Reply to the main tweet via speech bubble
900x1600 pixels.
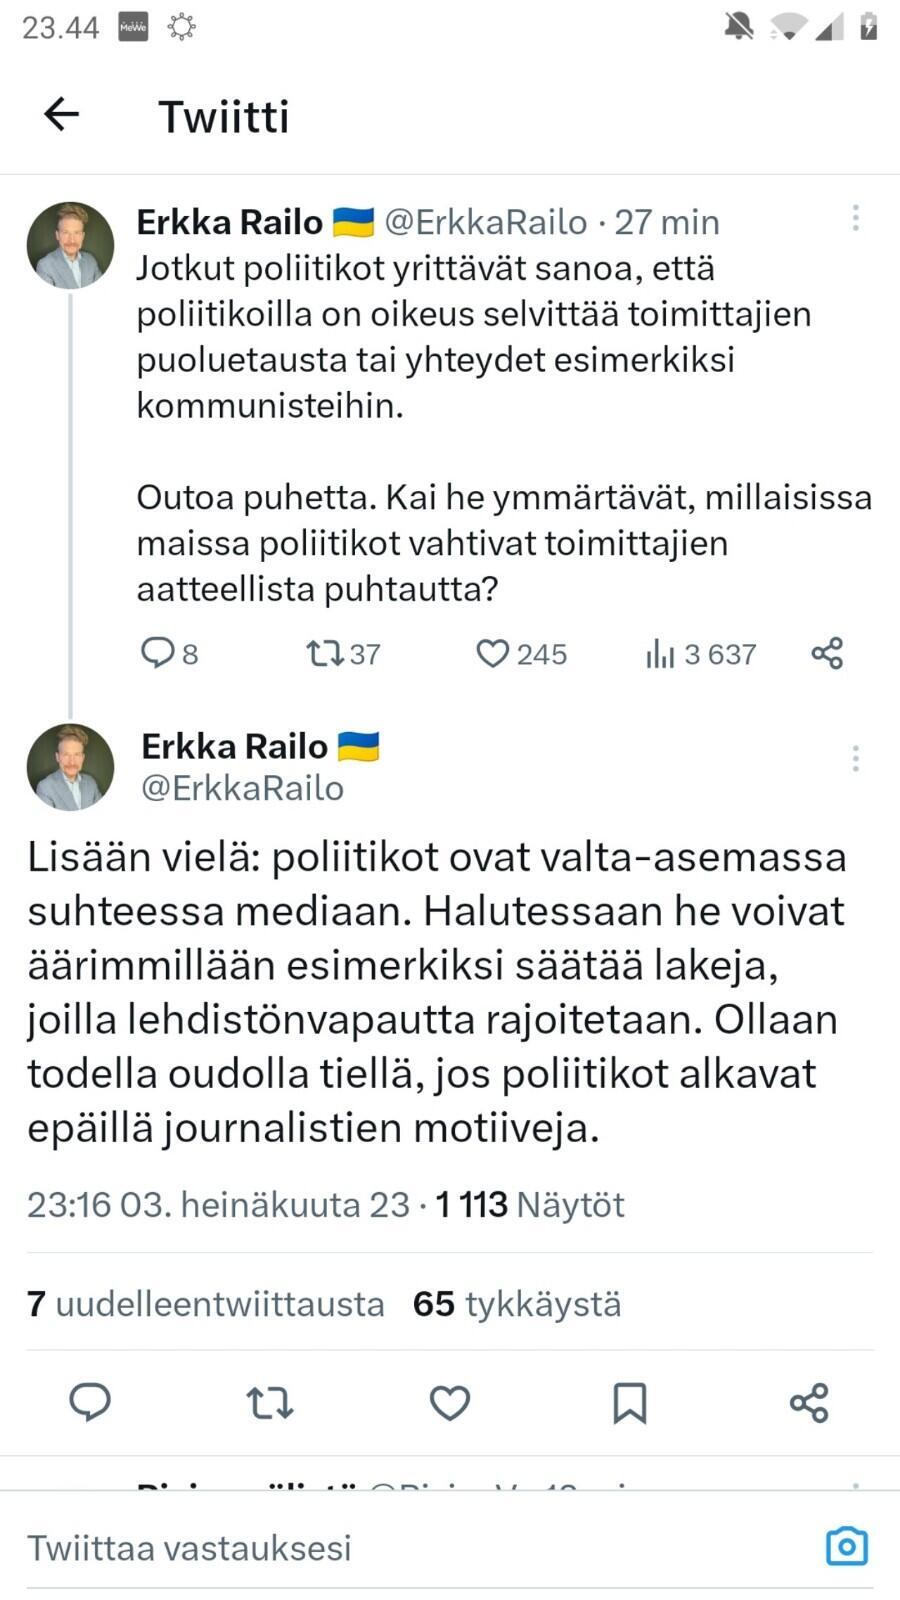coord(90,1402)
